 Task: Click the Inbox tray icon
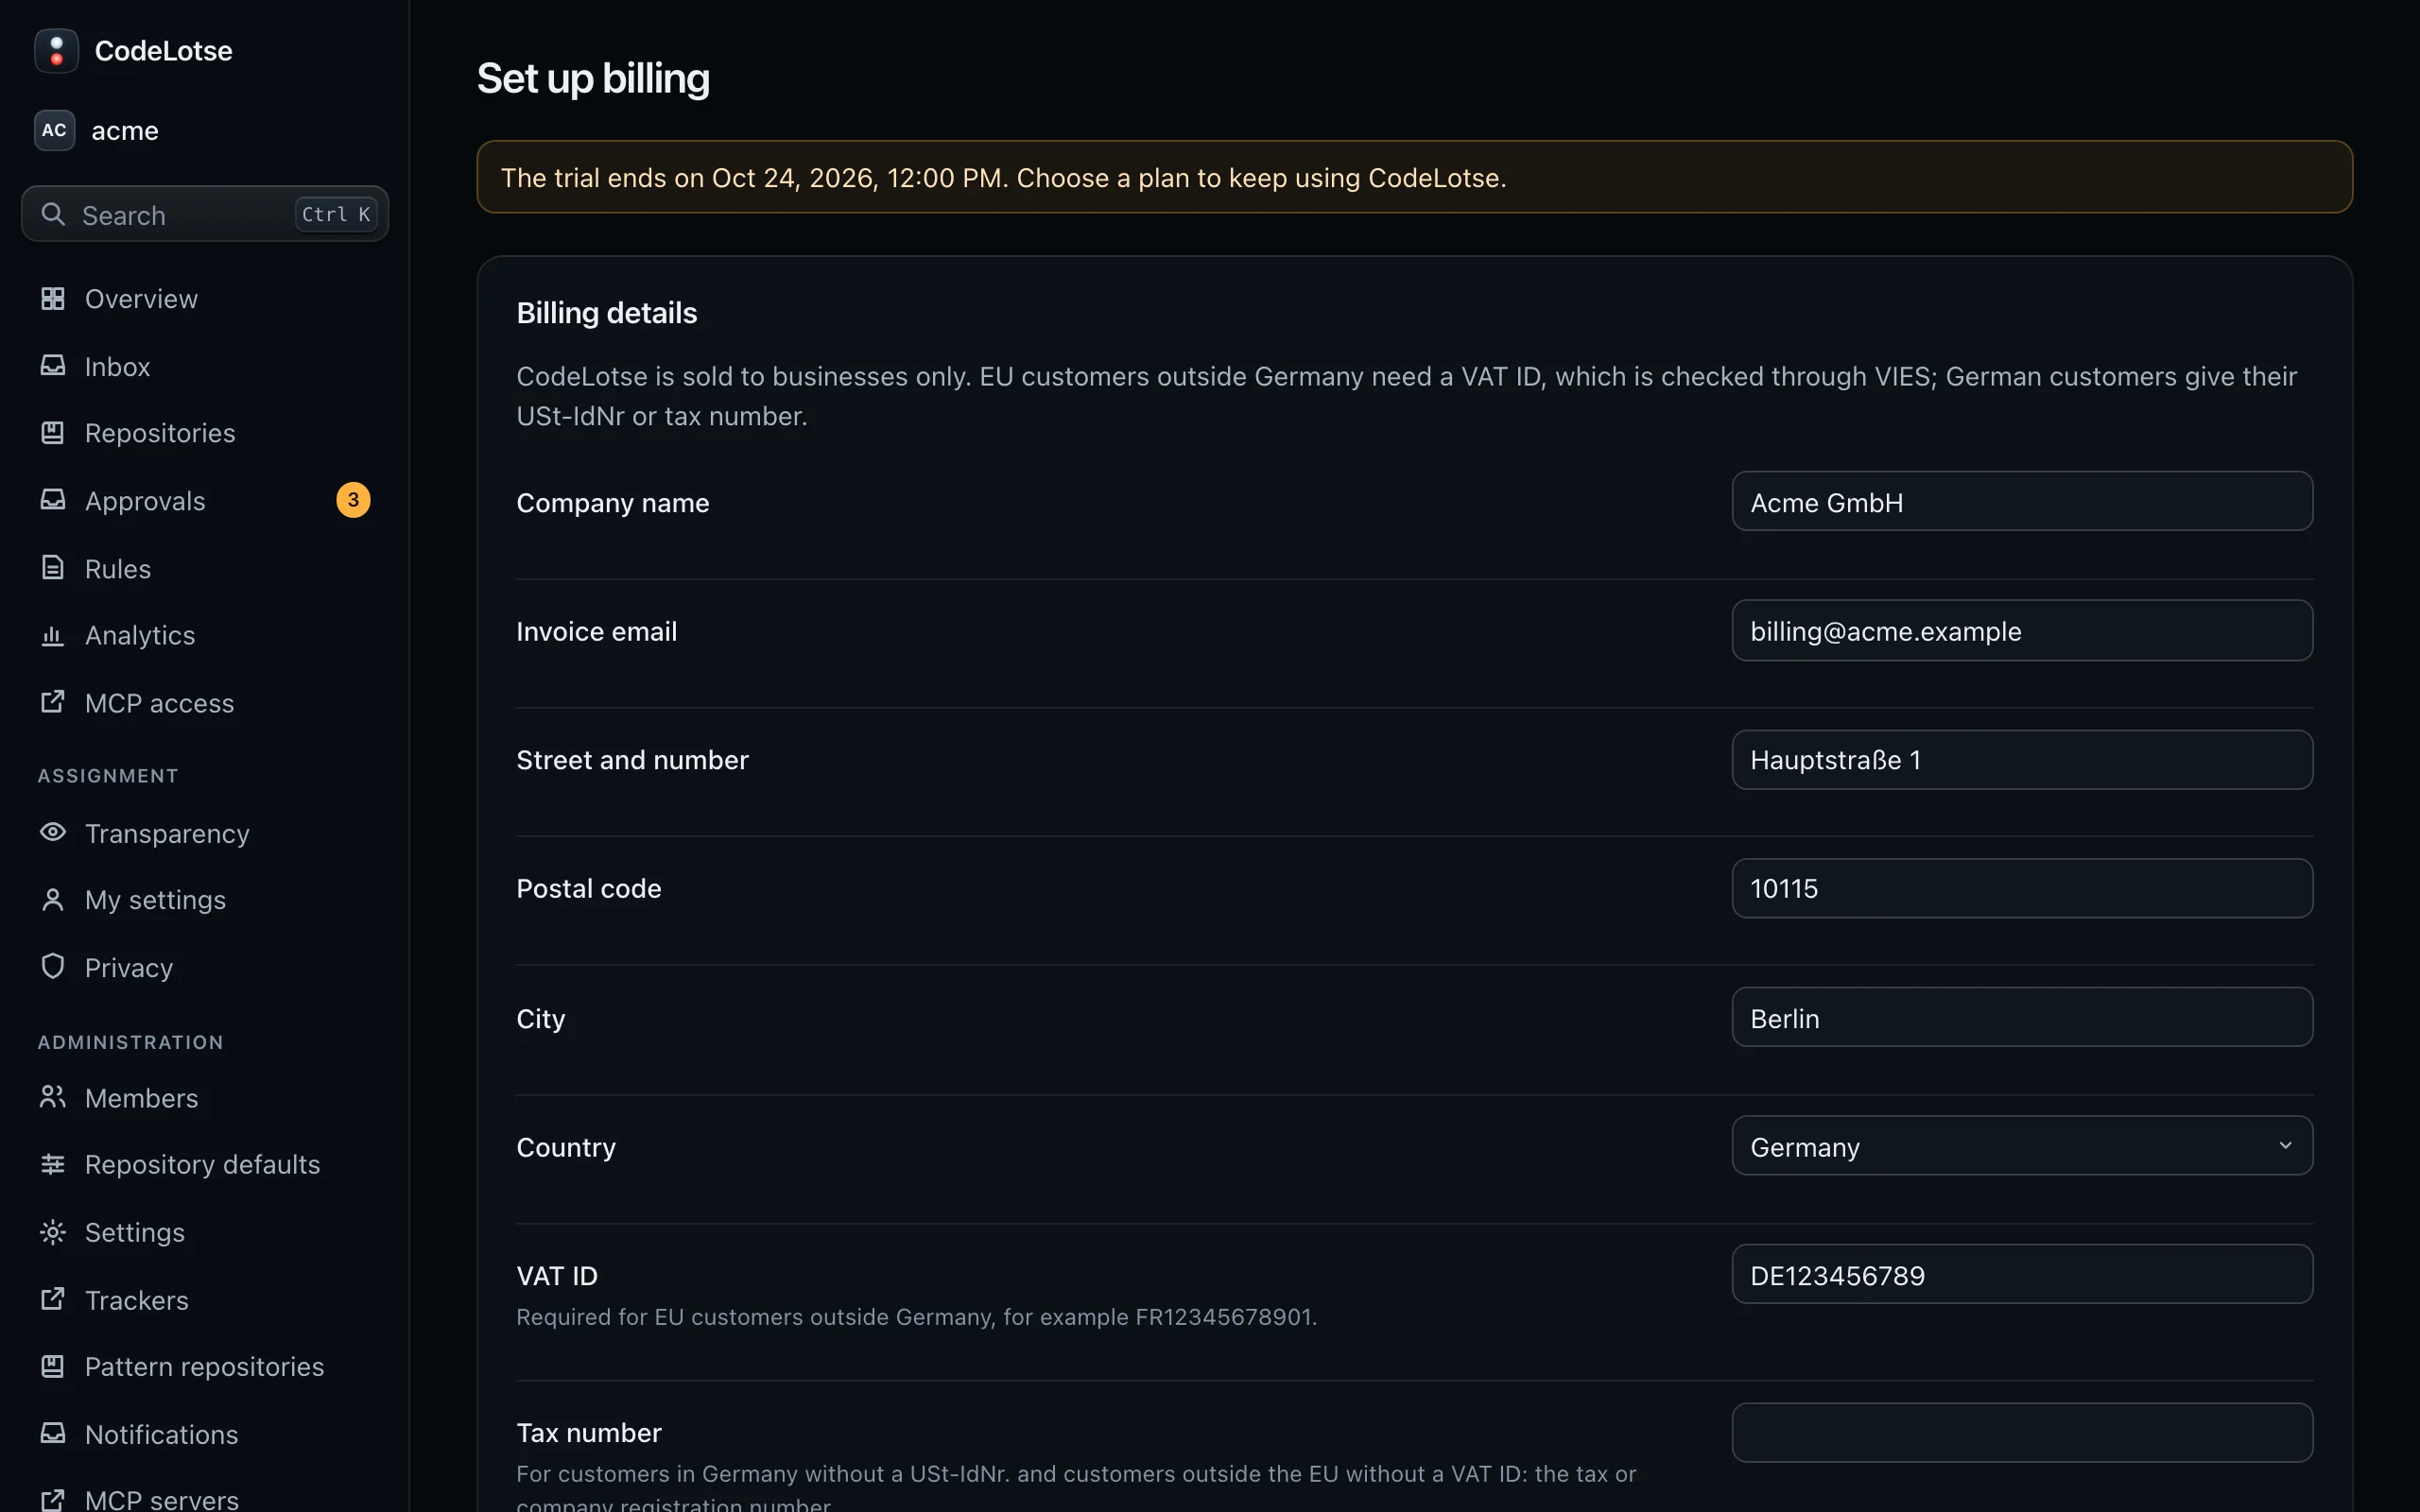(x=53, y=366)
